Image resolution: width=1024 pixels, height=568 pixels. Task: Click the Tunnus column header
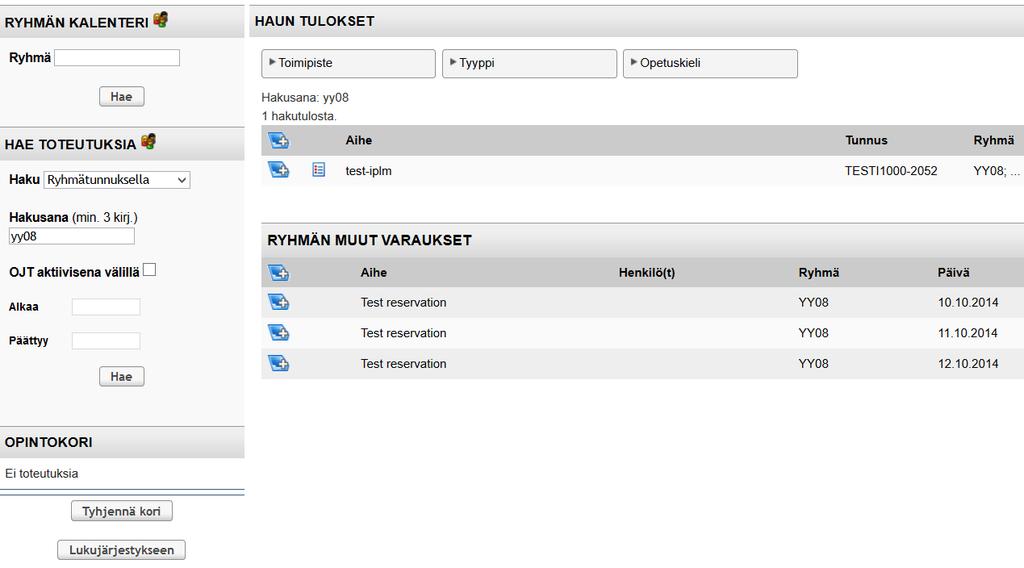[x=866, y=140]
